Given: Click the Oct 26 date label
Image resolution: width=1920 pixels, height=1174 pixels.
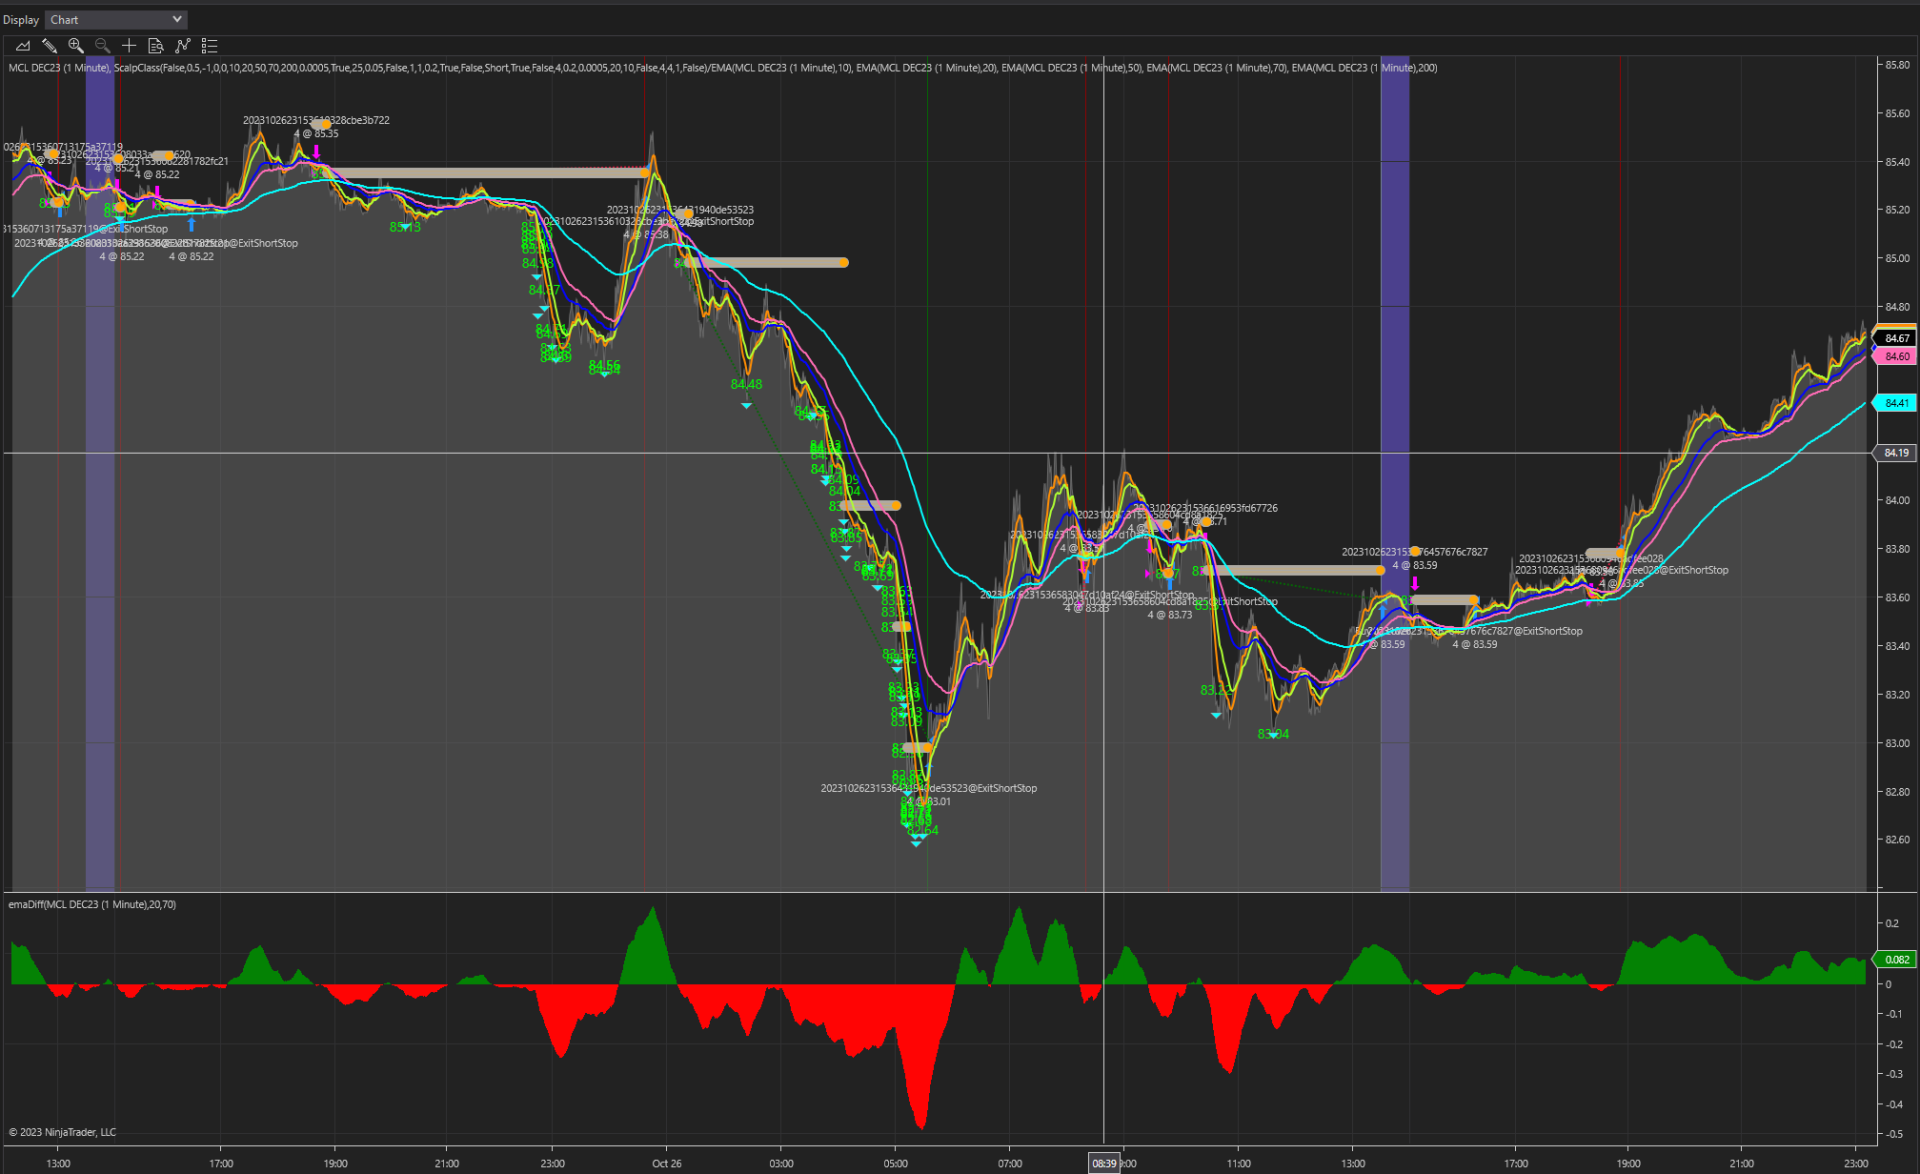Looking at the screenshot, I should pyautogui.click(x=667, y=1163).
